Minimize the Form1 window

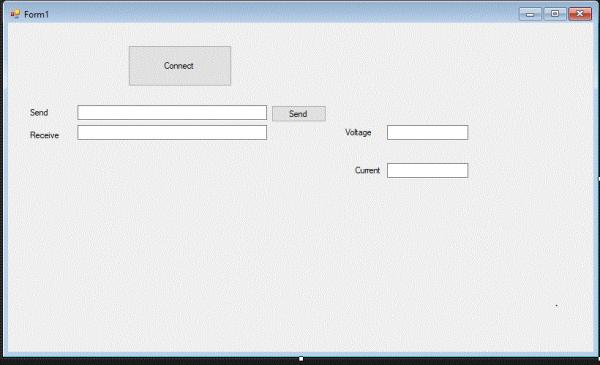pyautogui.click(x=530, y=14)
